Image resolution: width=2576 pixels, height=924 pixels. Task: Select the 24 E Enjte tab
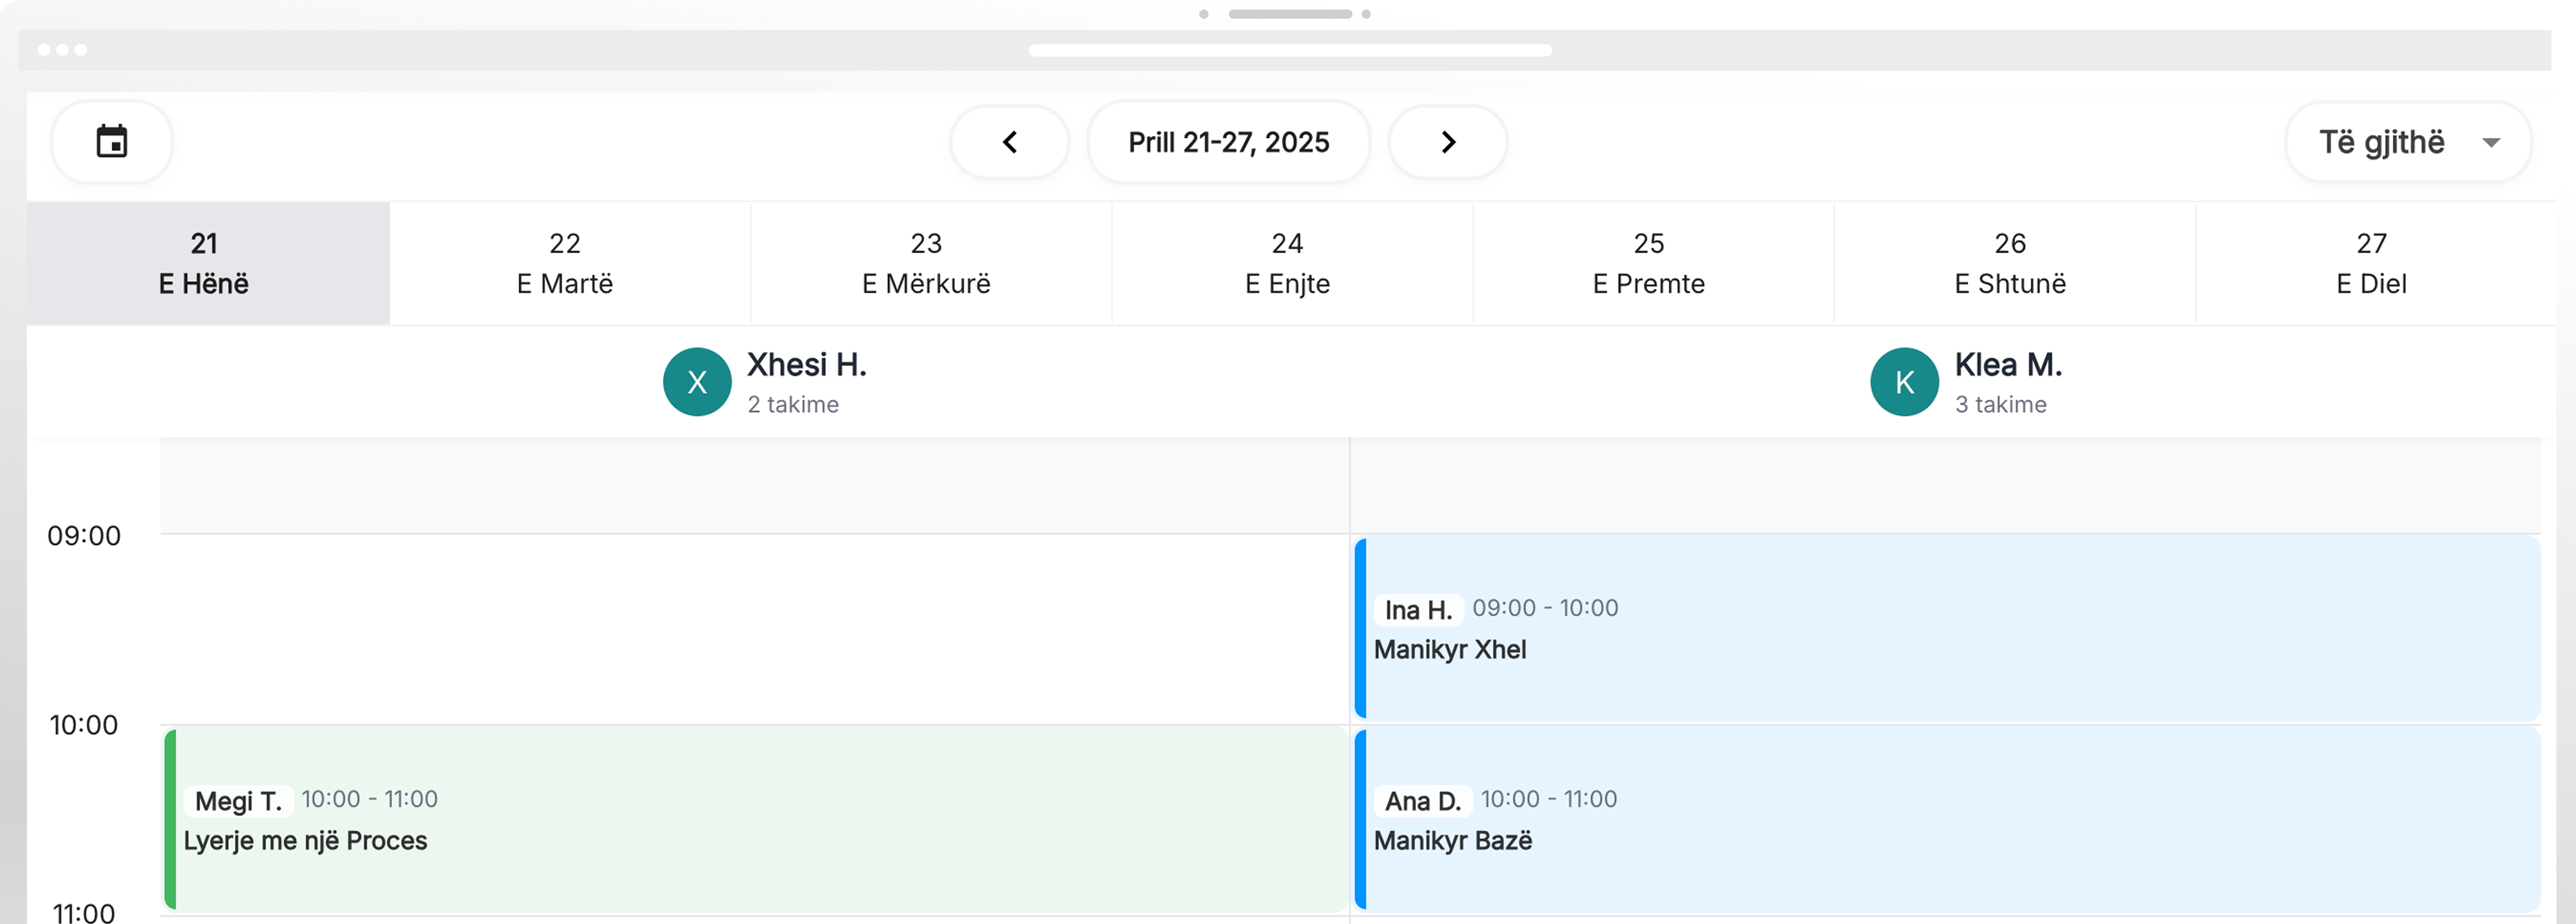(1287, 264)
